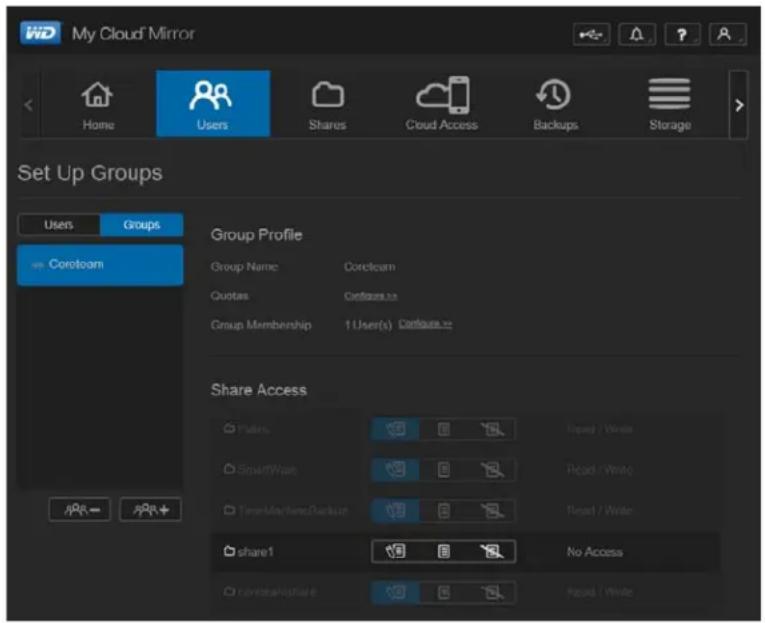Click the 'My Cloud Mirror' title text
This screenshot has width=765, height=623.
pos(133,34)
